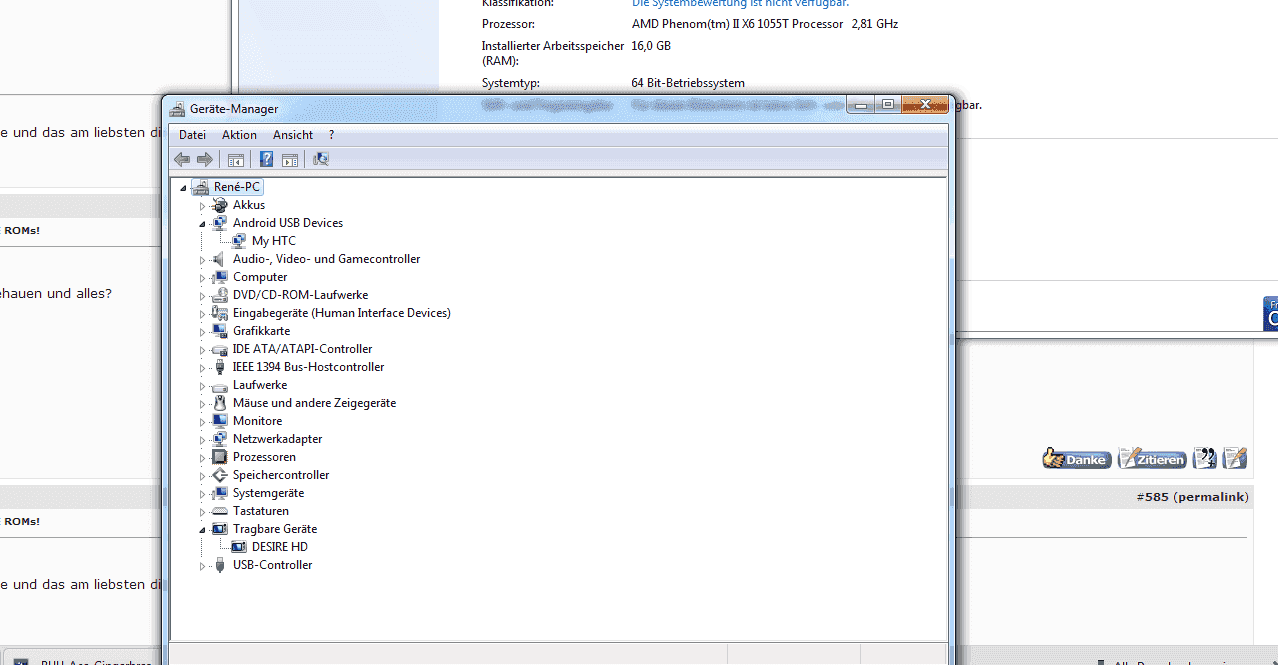The image size is (1278, 665).
Task: Expand the Speichercontroller node
Action: (202, 476)
